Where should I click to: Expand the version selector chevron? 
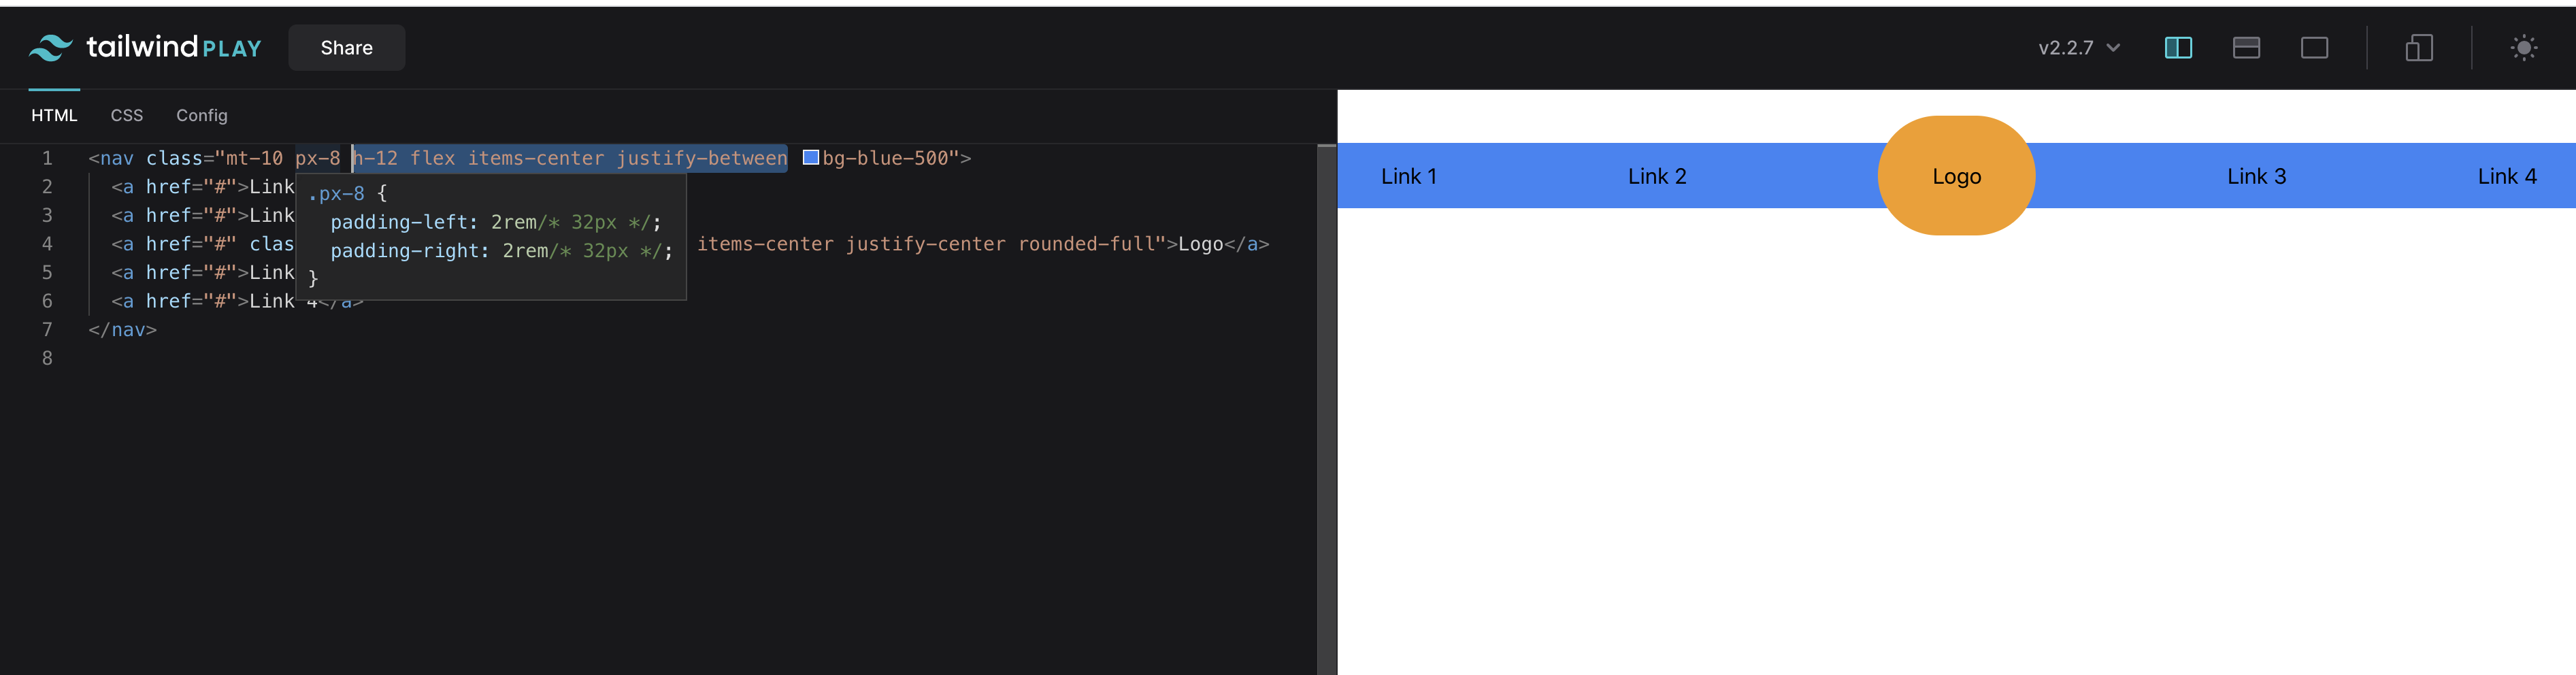coord(2113,47)
